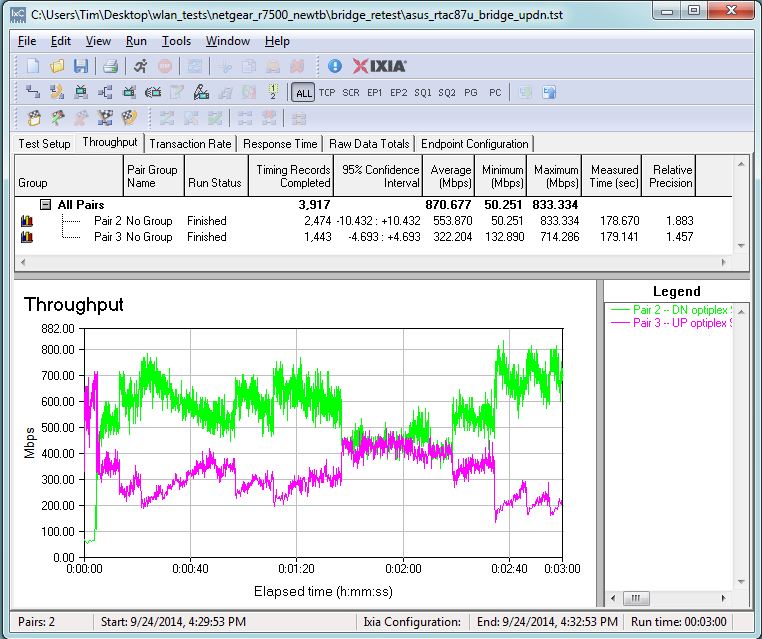Click the blue info icon beside IXIA
762x639 pixels.
coord(334,66)
